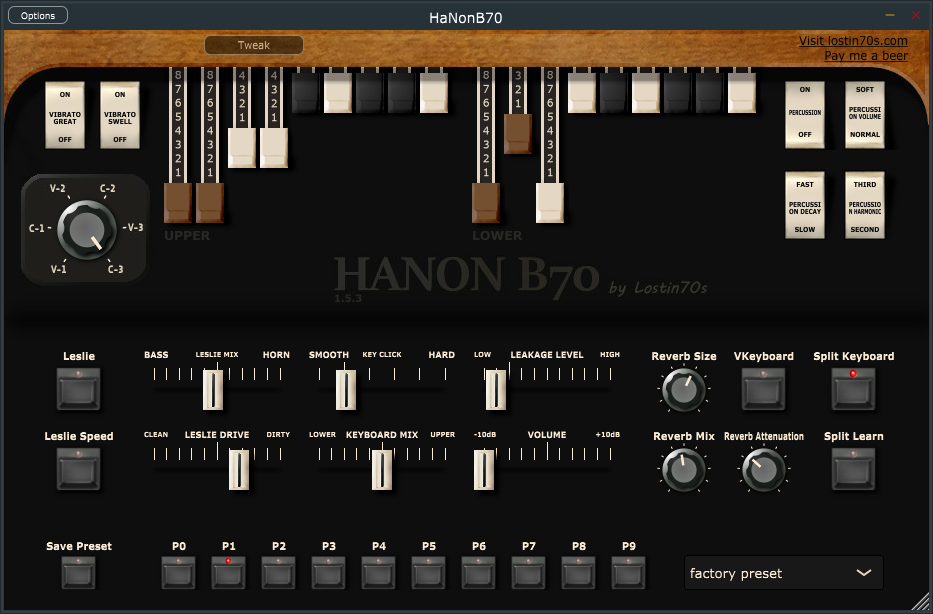
Task: Select preset P2 button
Action: 278,574
